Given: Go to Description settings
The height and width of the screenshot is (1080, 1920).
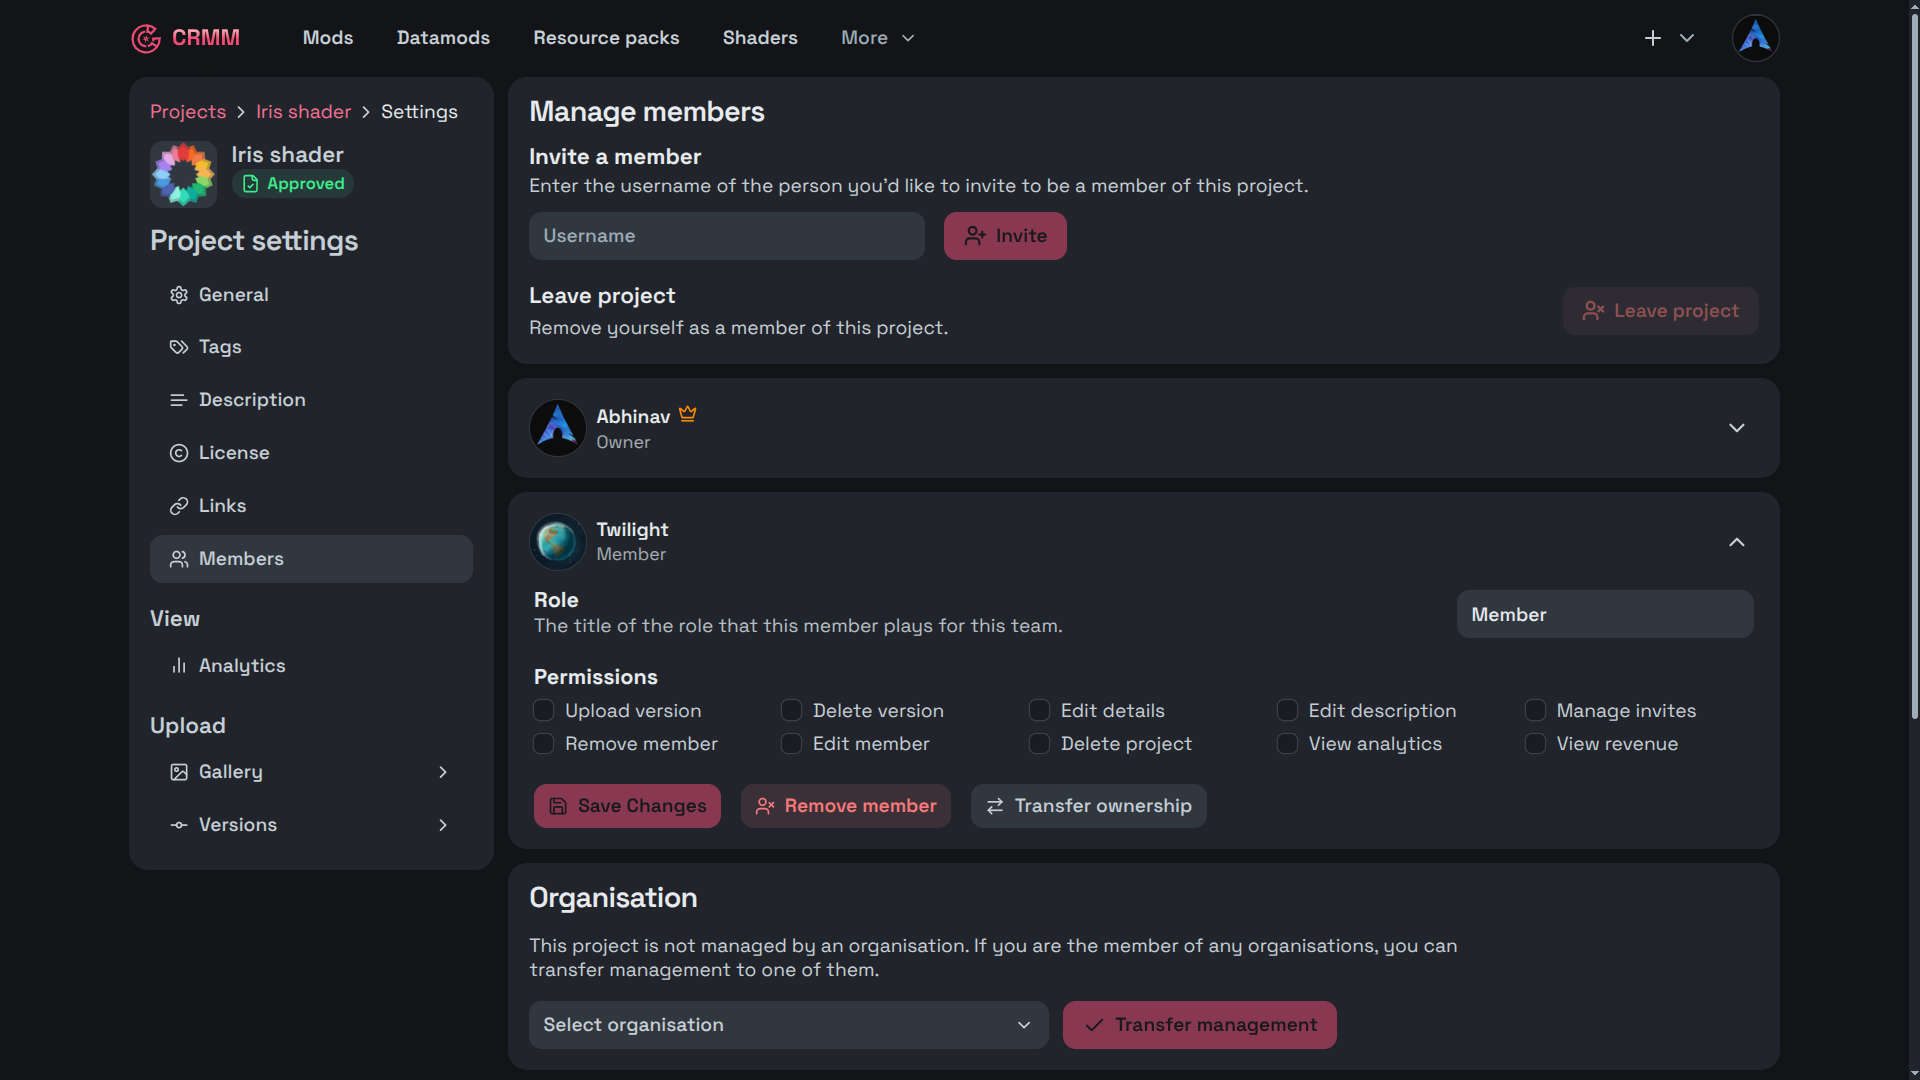Looking at the screenshot, I should click(311, 400).
